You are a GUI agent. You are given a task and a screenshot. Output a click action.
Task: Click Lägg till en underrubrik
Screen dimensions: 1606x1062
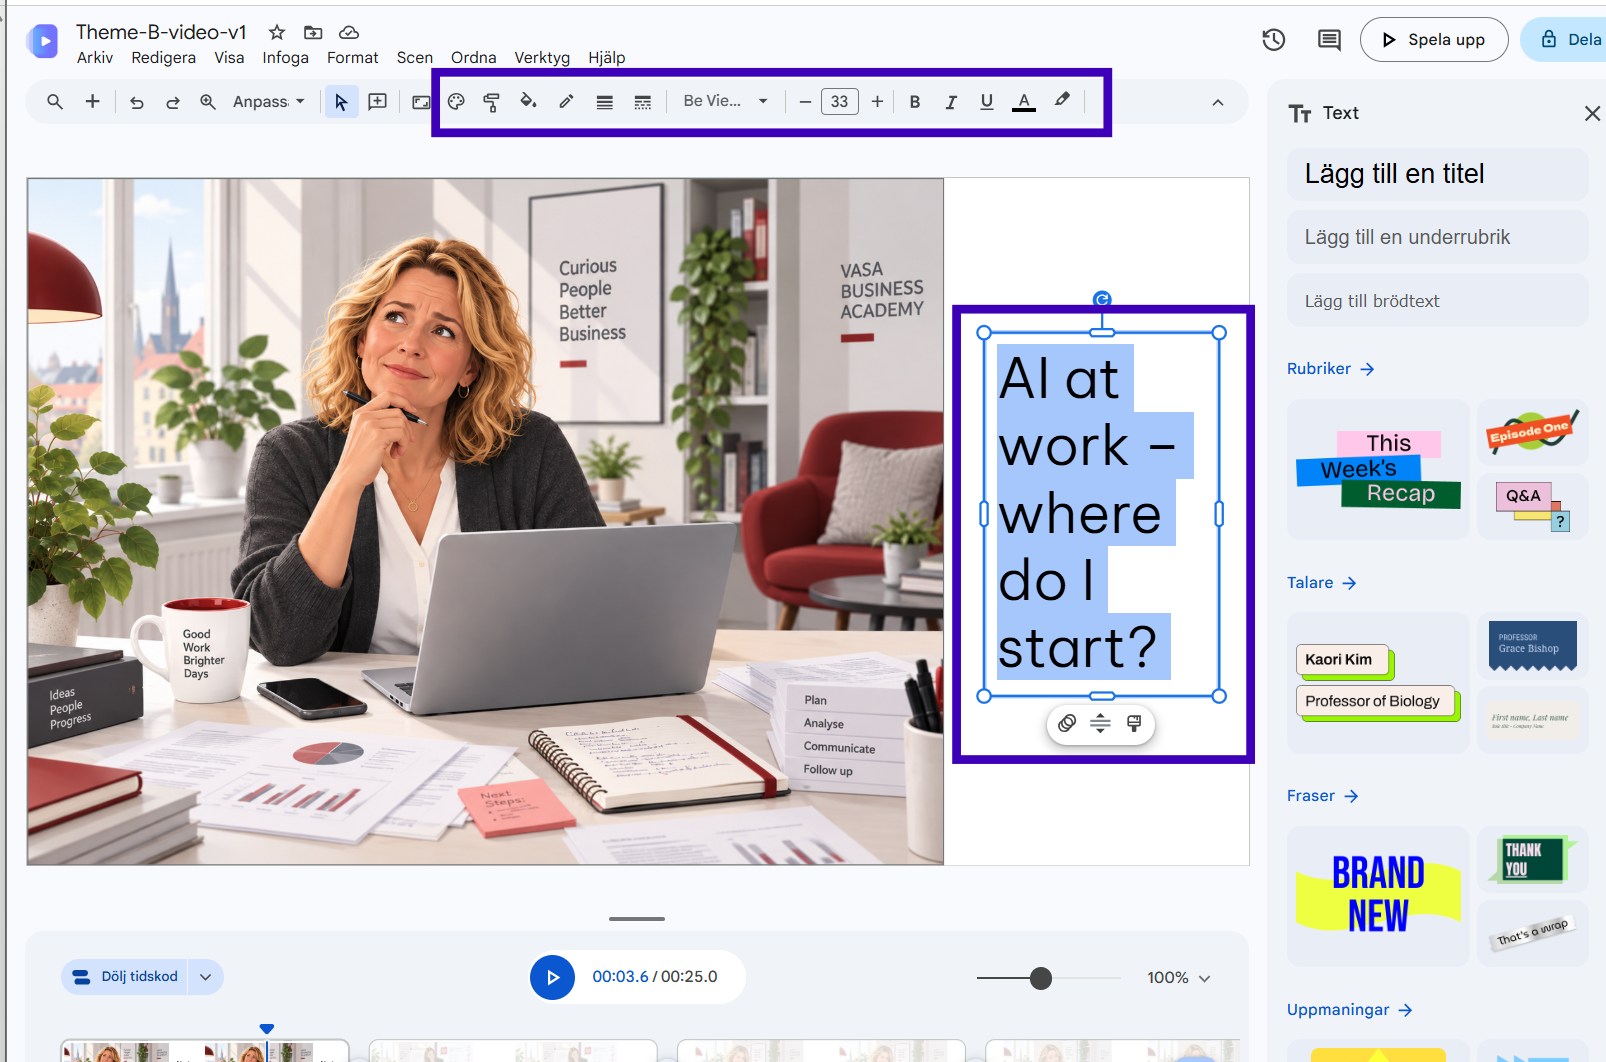pyautogui.click(x=1438, y=237)
